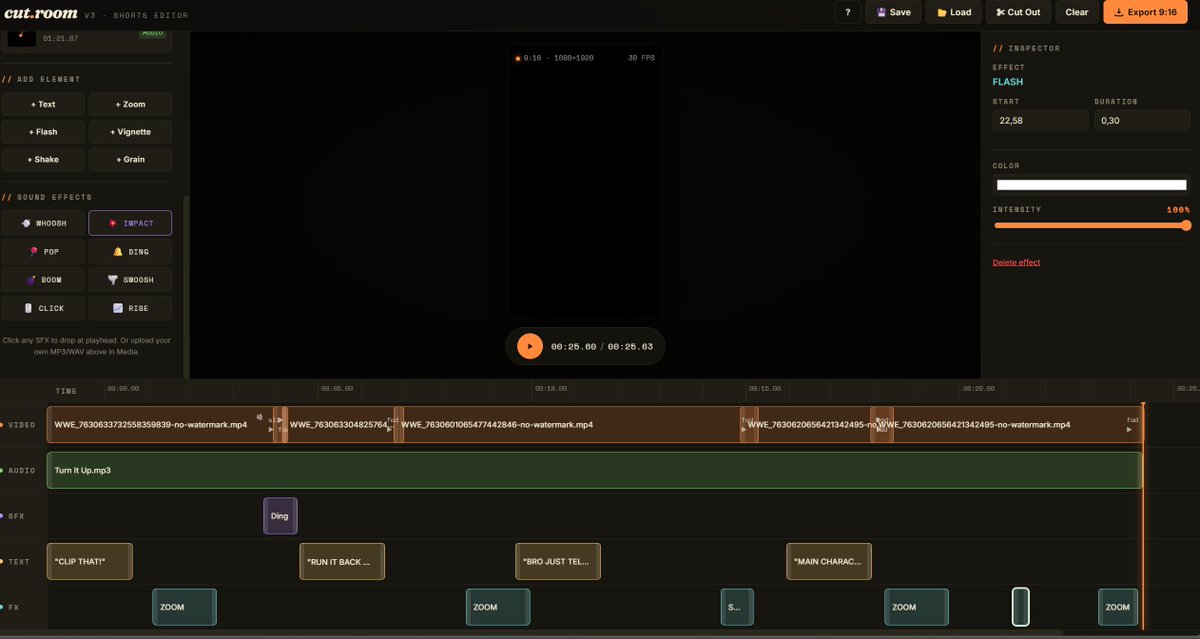Use the Rise sound effect
Viewport: 1200px width, 639px height.
click(130, 308)
